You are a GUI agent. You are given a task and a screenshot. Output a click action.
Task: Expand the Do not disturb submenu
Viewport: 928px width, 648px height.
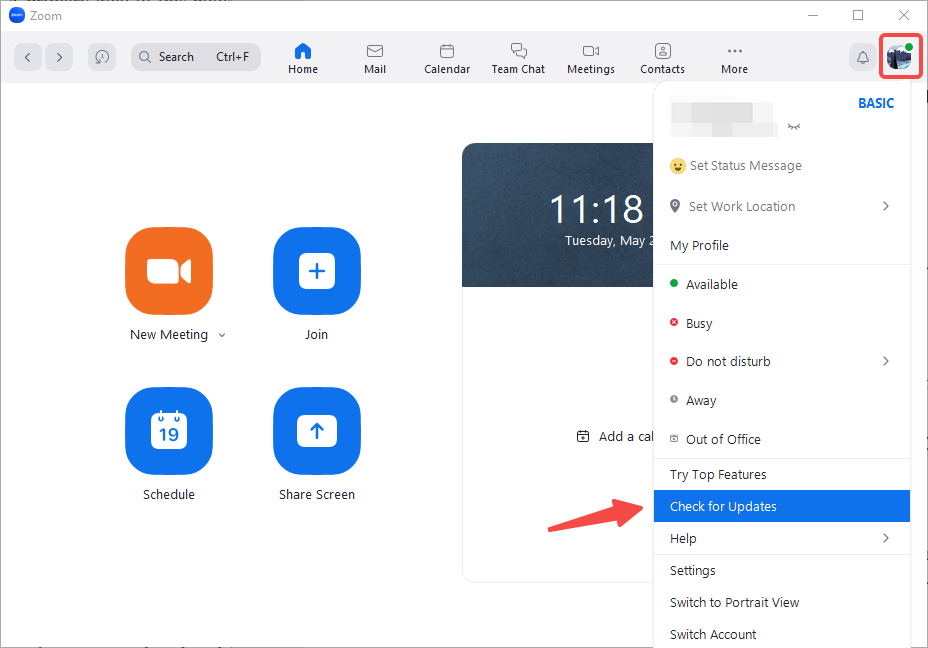[886, 361]
